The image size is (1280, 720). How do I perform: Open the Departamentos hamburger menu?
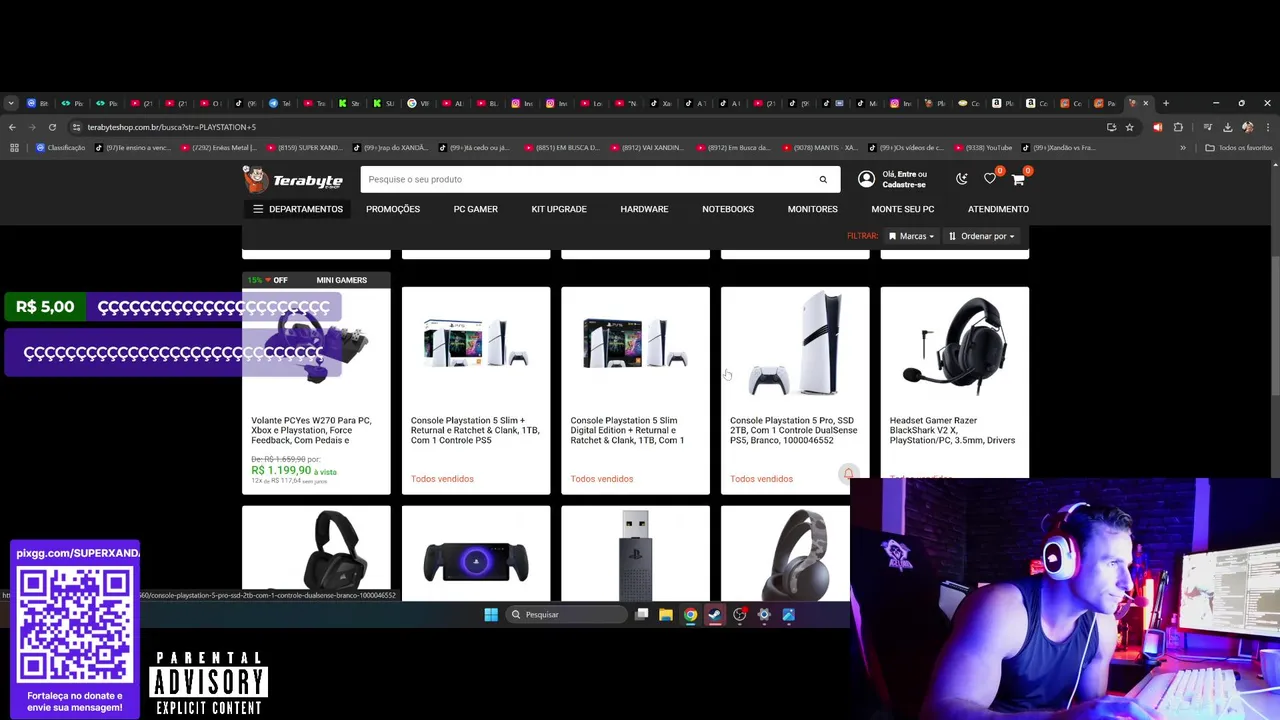[x=297, y=209]
